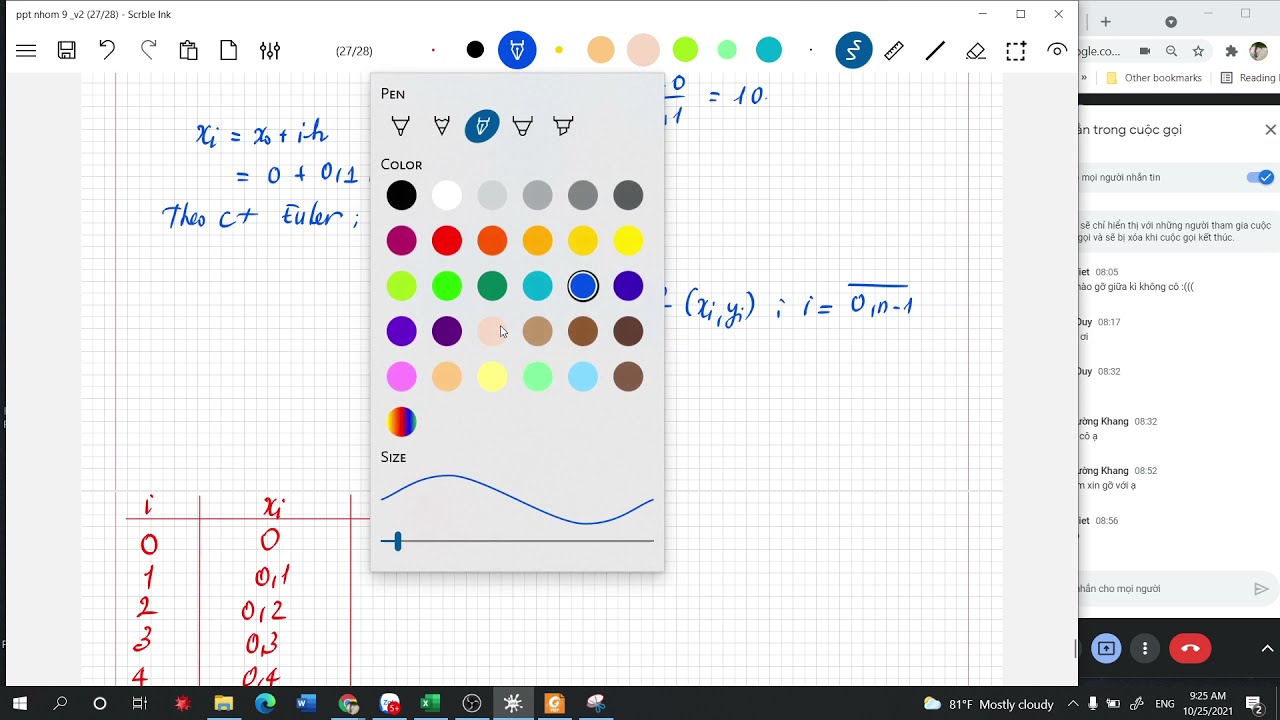The width and height of the screenshot is (1280, 720).
Task: Click the view icon at toolbar end
Action: pos(1057,50)
